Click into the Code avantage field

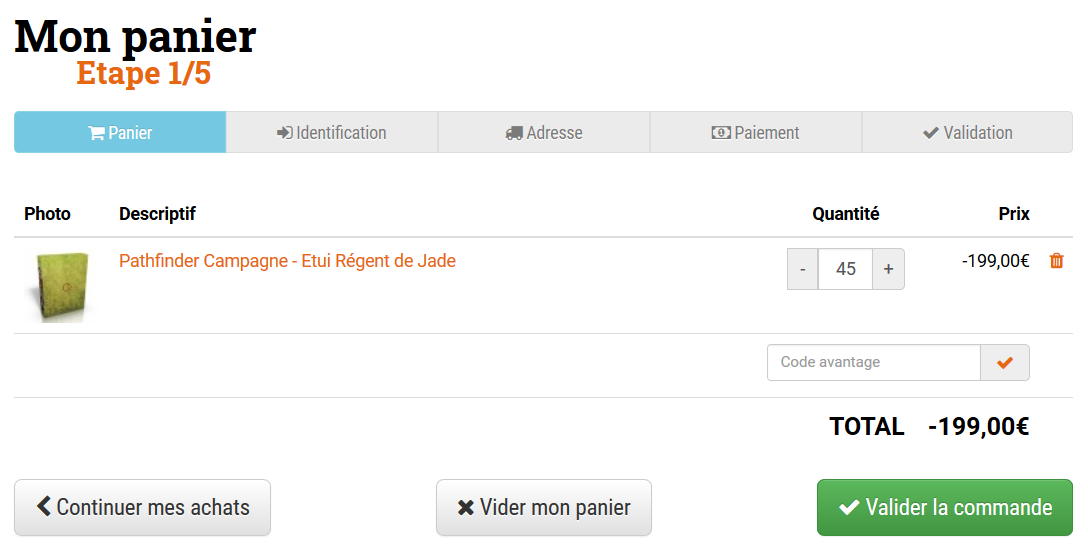click(x=873, y=363)
